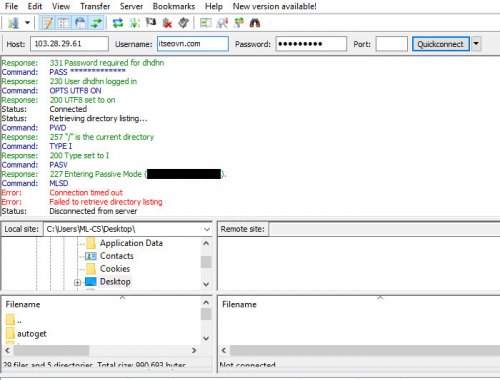Click the Username input field
This screenshot has height=380, width=500.
[193, 44]
